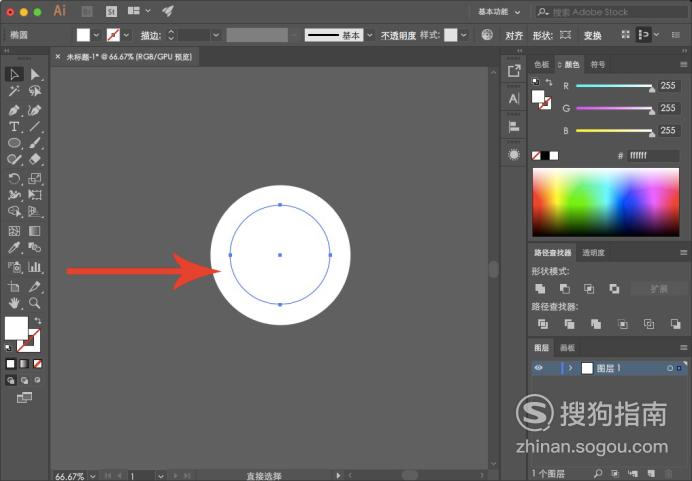Swap fill and stroke in toolbox

pyautogui.click(x=38, y=321)
